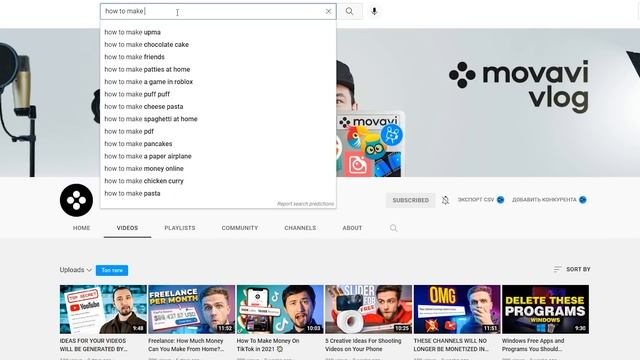
Task: Select suggestion 'how to make chocolate cake'
Action: click(218, 44)
